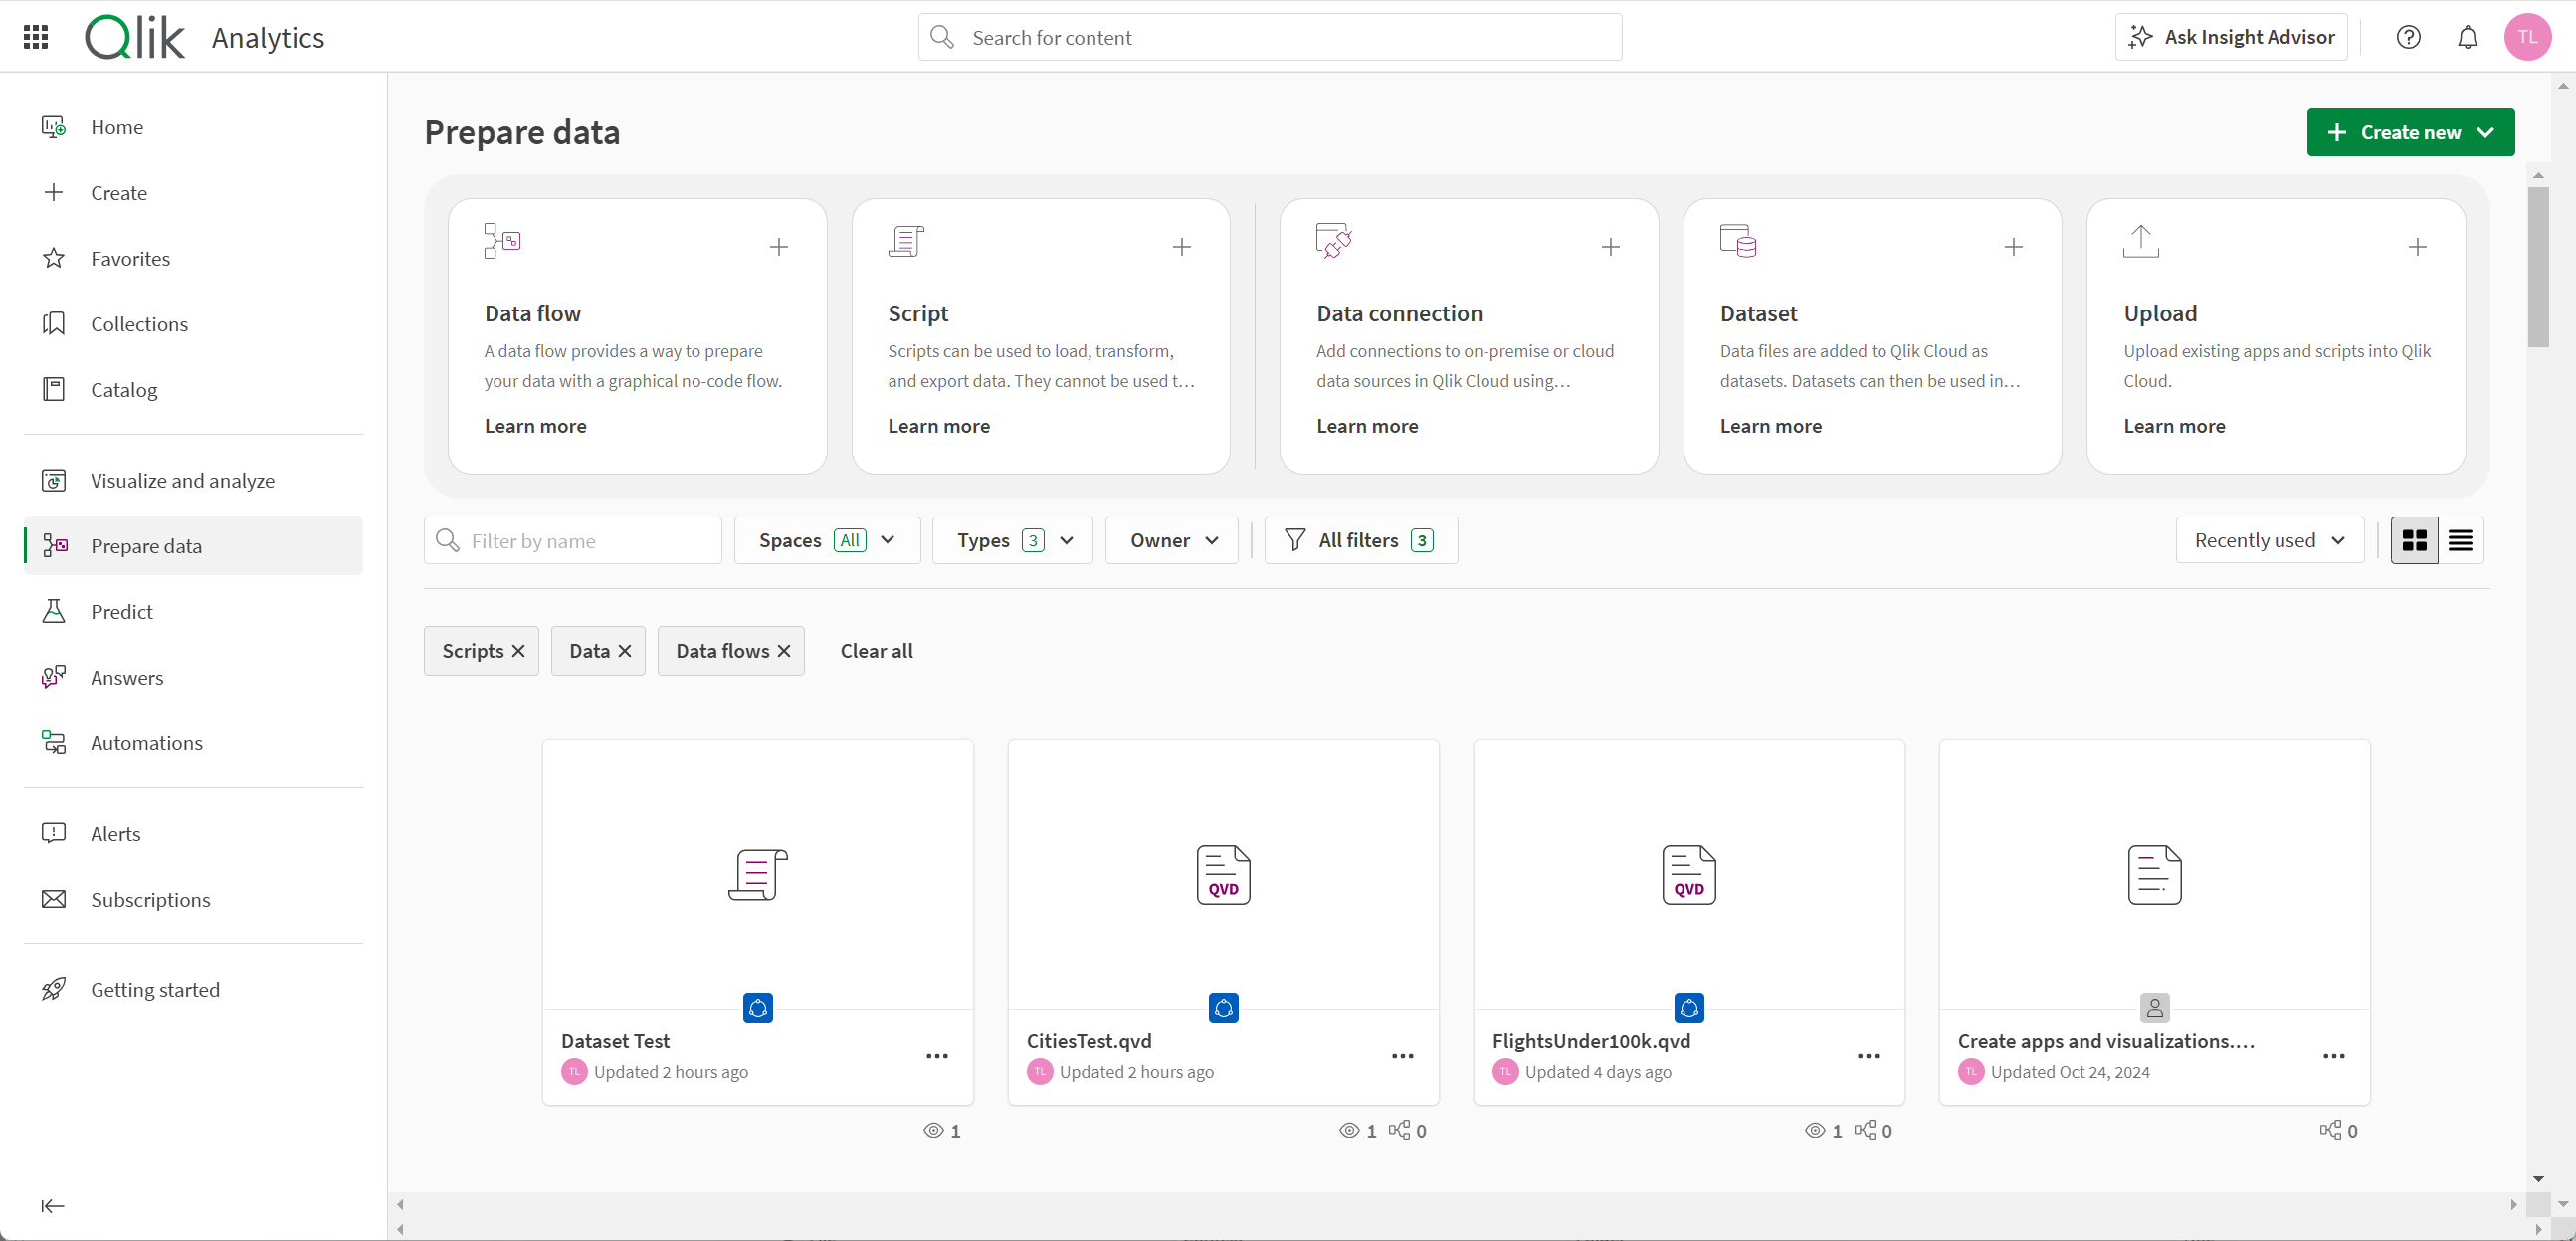The width and height of the screenshot is (2576, 1241).
Task: Click plus icon on Data flow card
Action: pyautogui.click(x=778, y=246)
